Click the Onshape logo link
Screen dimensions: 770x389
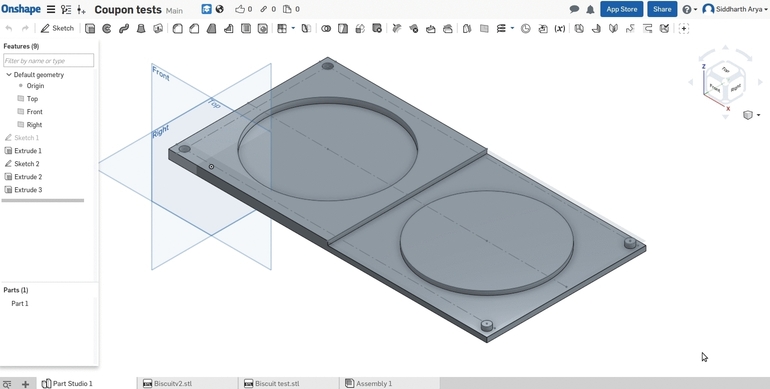(21, 9)
